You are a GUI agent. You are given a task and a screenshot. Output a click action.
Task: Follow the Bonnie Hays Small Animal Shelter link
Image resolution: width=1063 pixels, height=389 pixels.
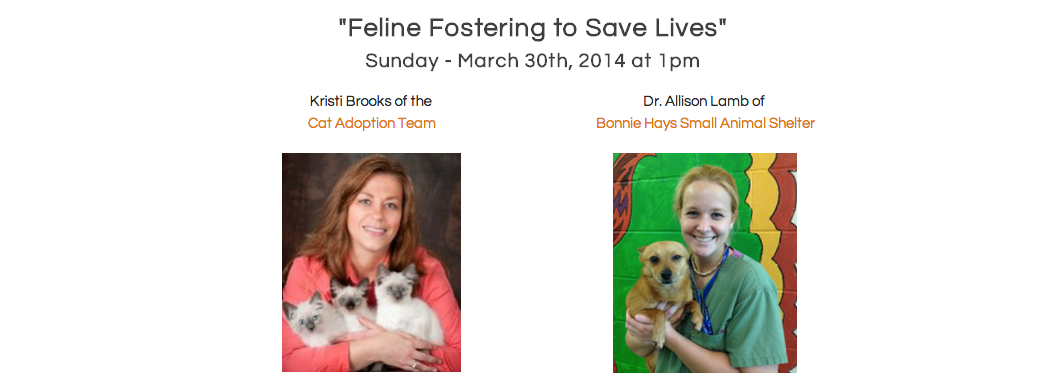[705, 123]
